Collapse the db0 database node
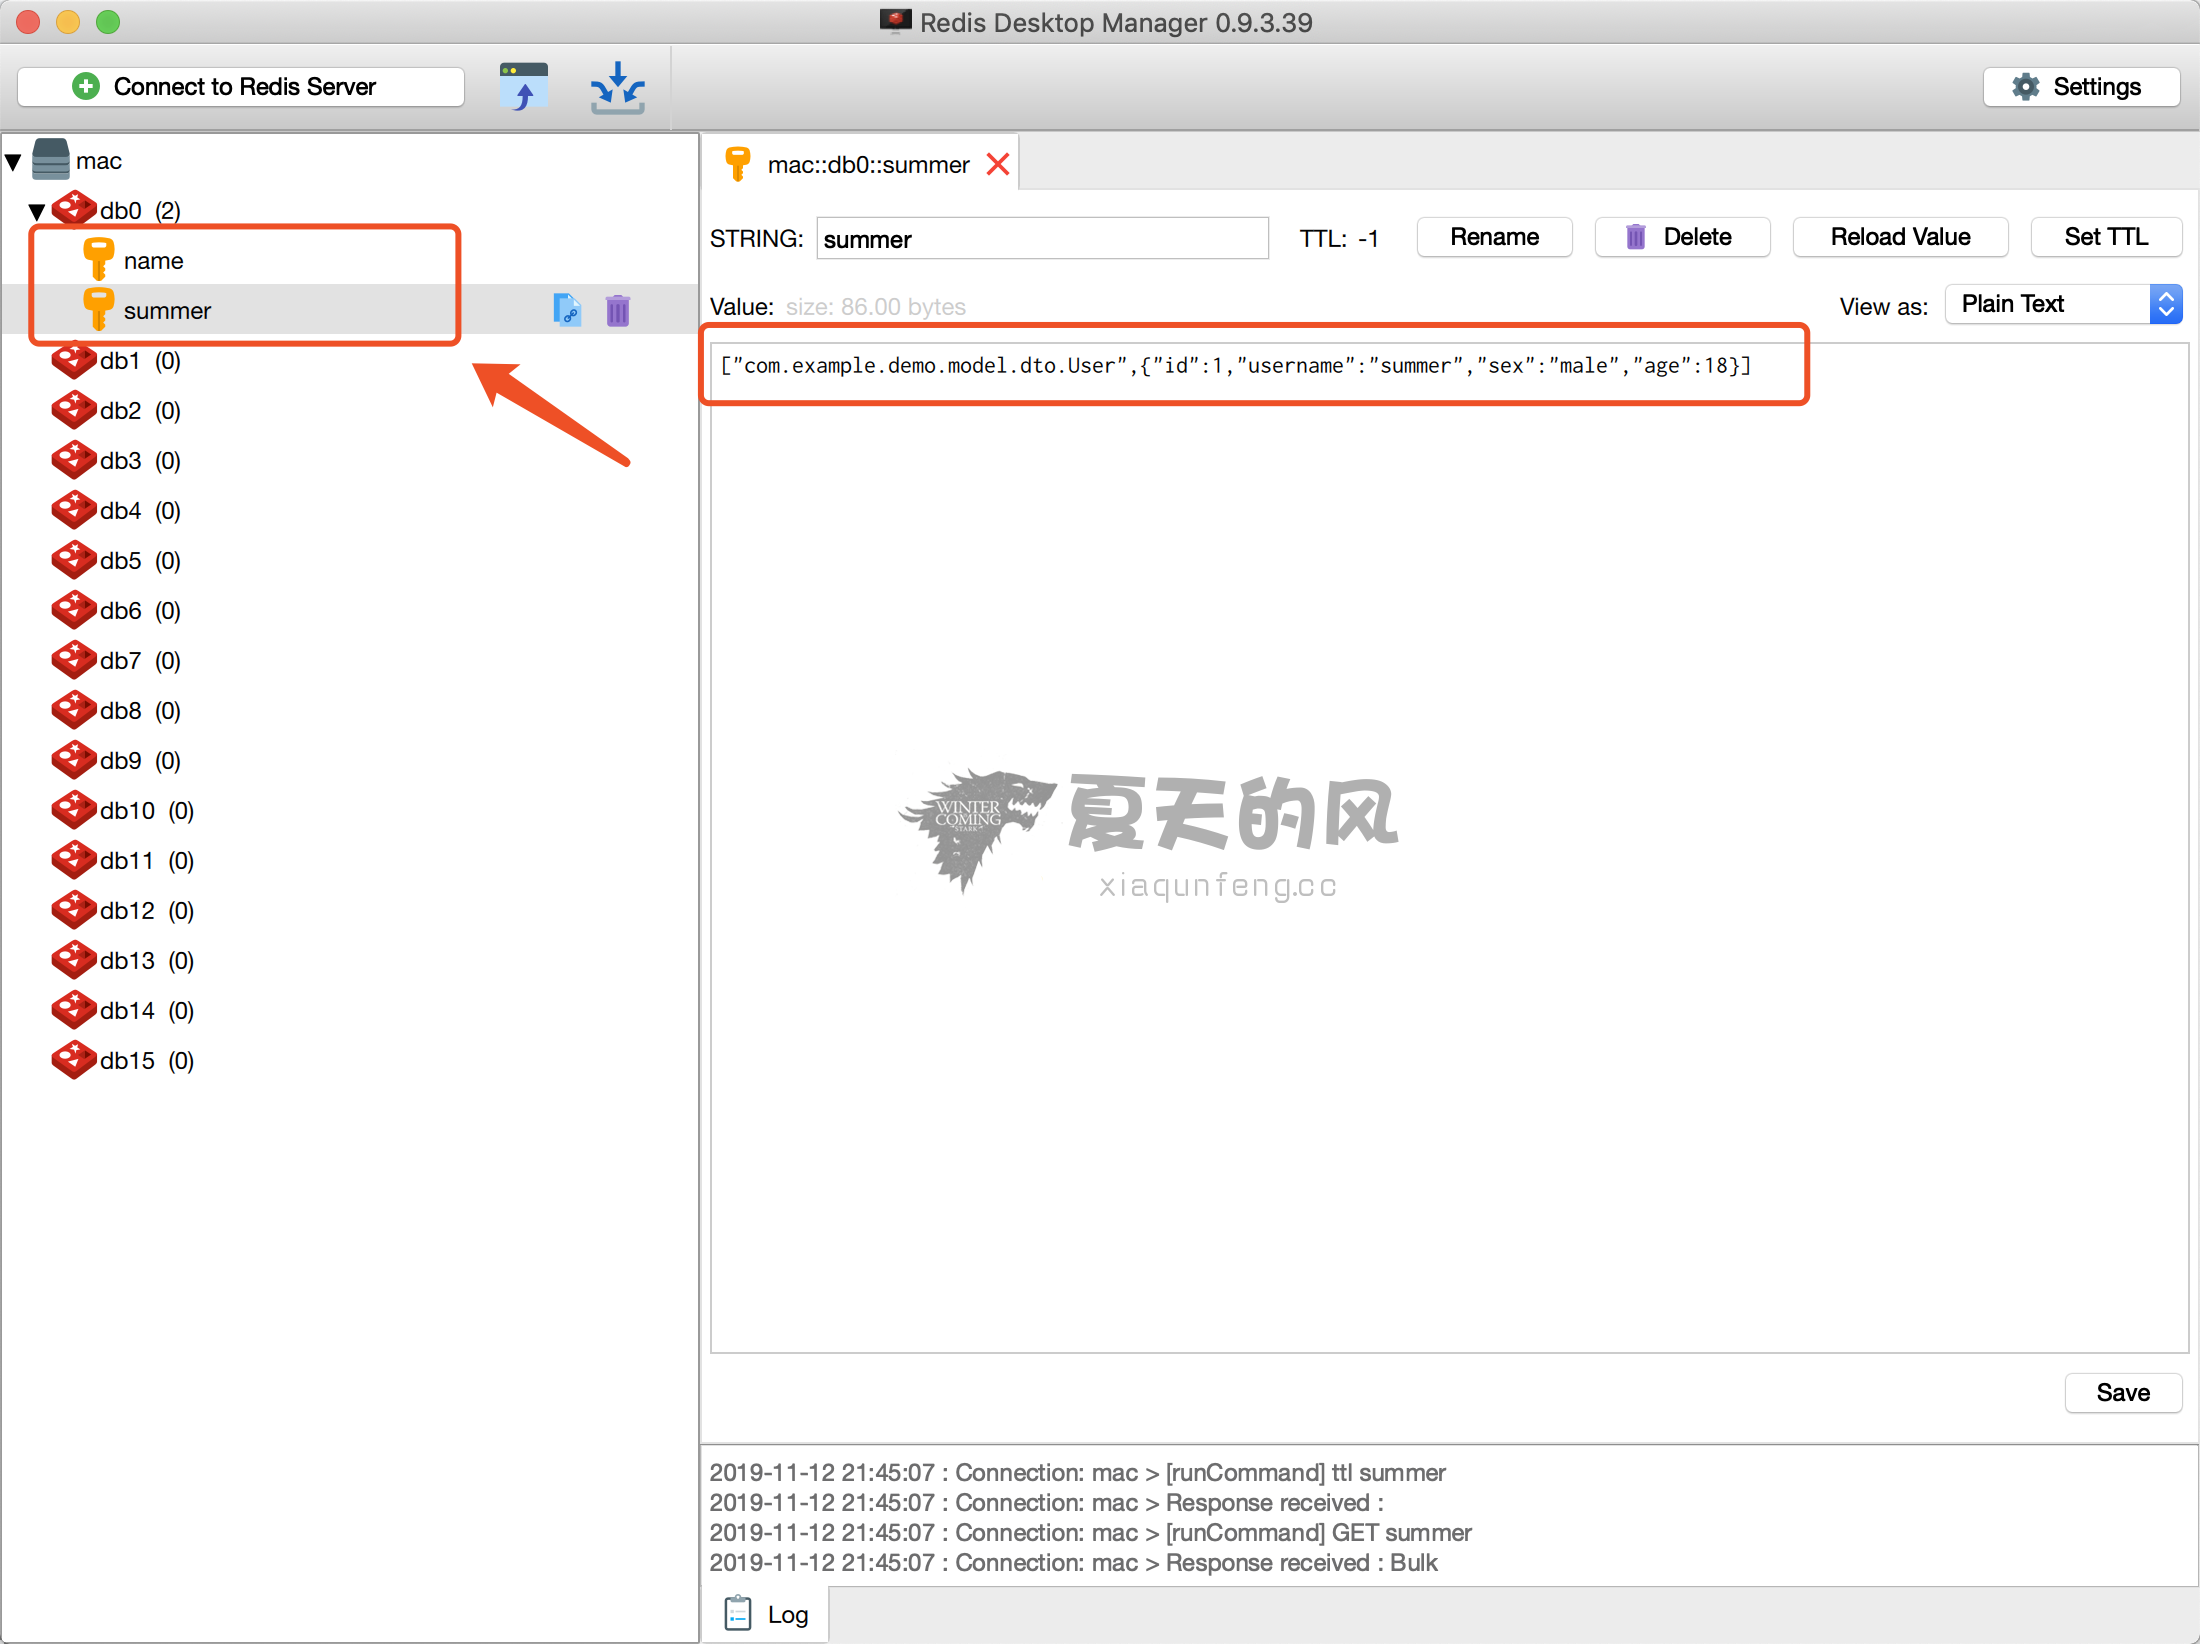 click(38, 211)
